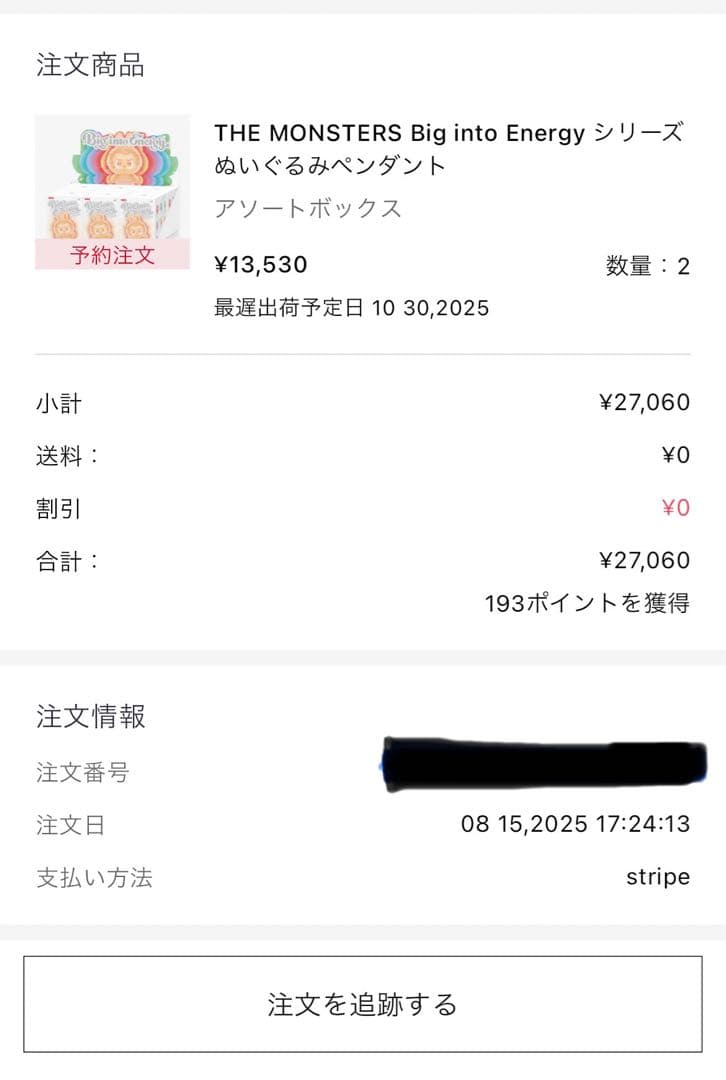The height and width of the screenshot is (1080, 726).
Task: Click the 注文商品 section heading
Action: coord(90,65)
